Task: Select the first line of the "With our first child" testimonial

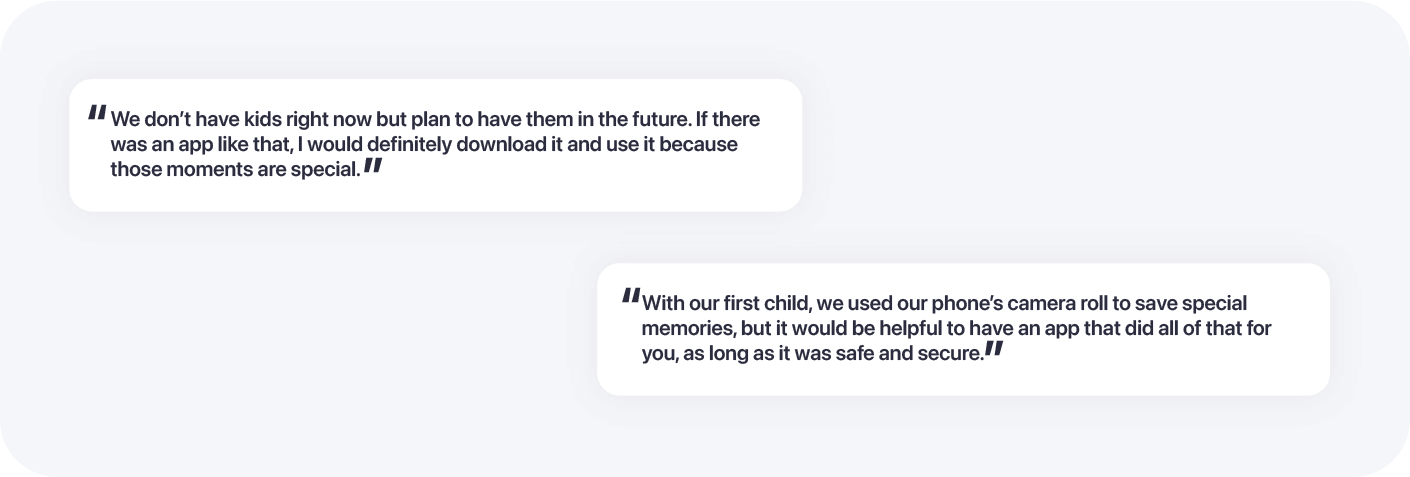Action: pos(944,303)
